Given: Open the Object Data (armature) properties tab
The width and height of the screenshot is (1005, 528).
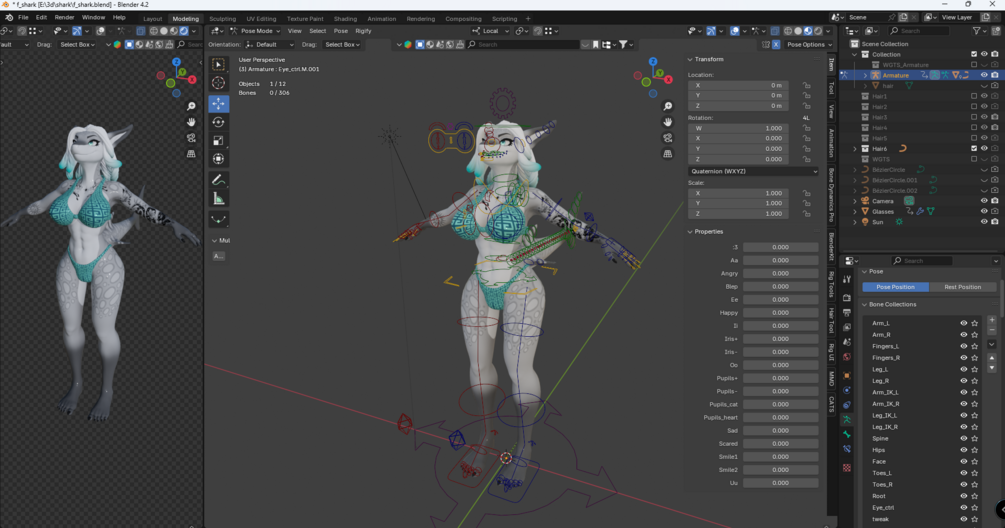Looking at the screenshot, I should point(847,420).
